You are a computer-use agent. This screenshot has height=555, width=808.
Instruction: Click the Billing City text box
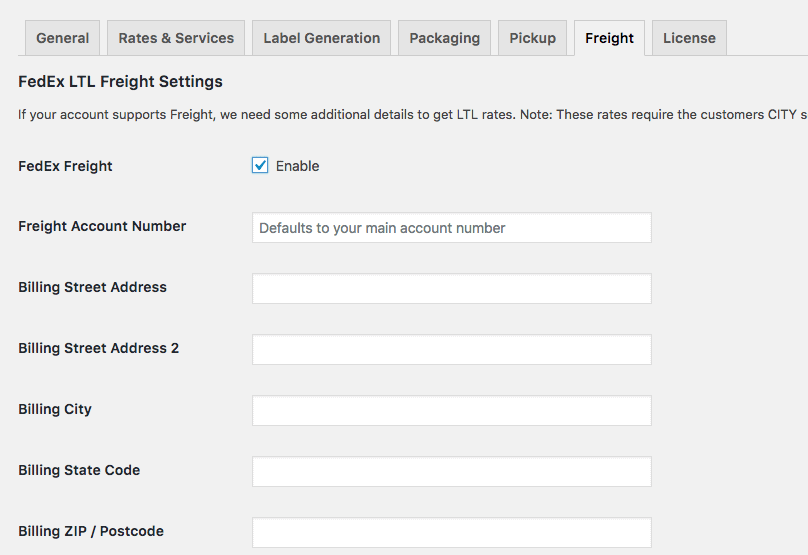point(451,410)
